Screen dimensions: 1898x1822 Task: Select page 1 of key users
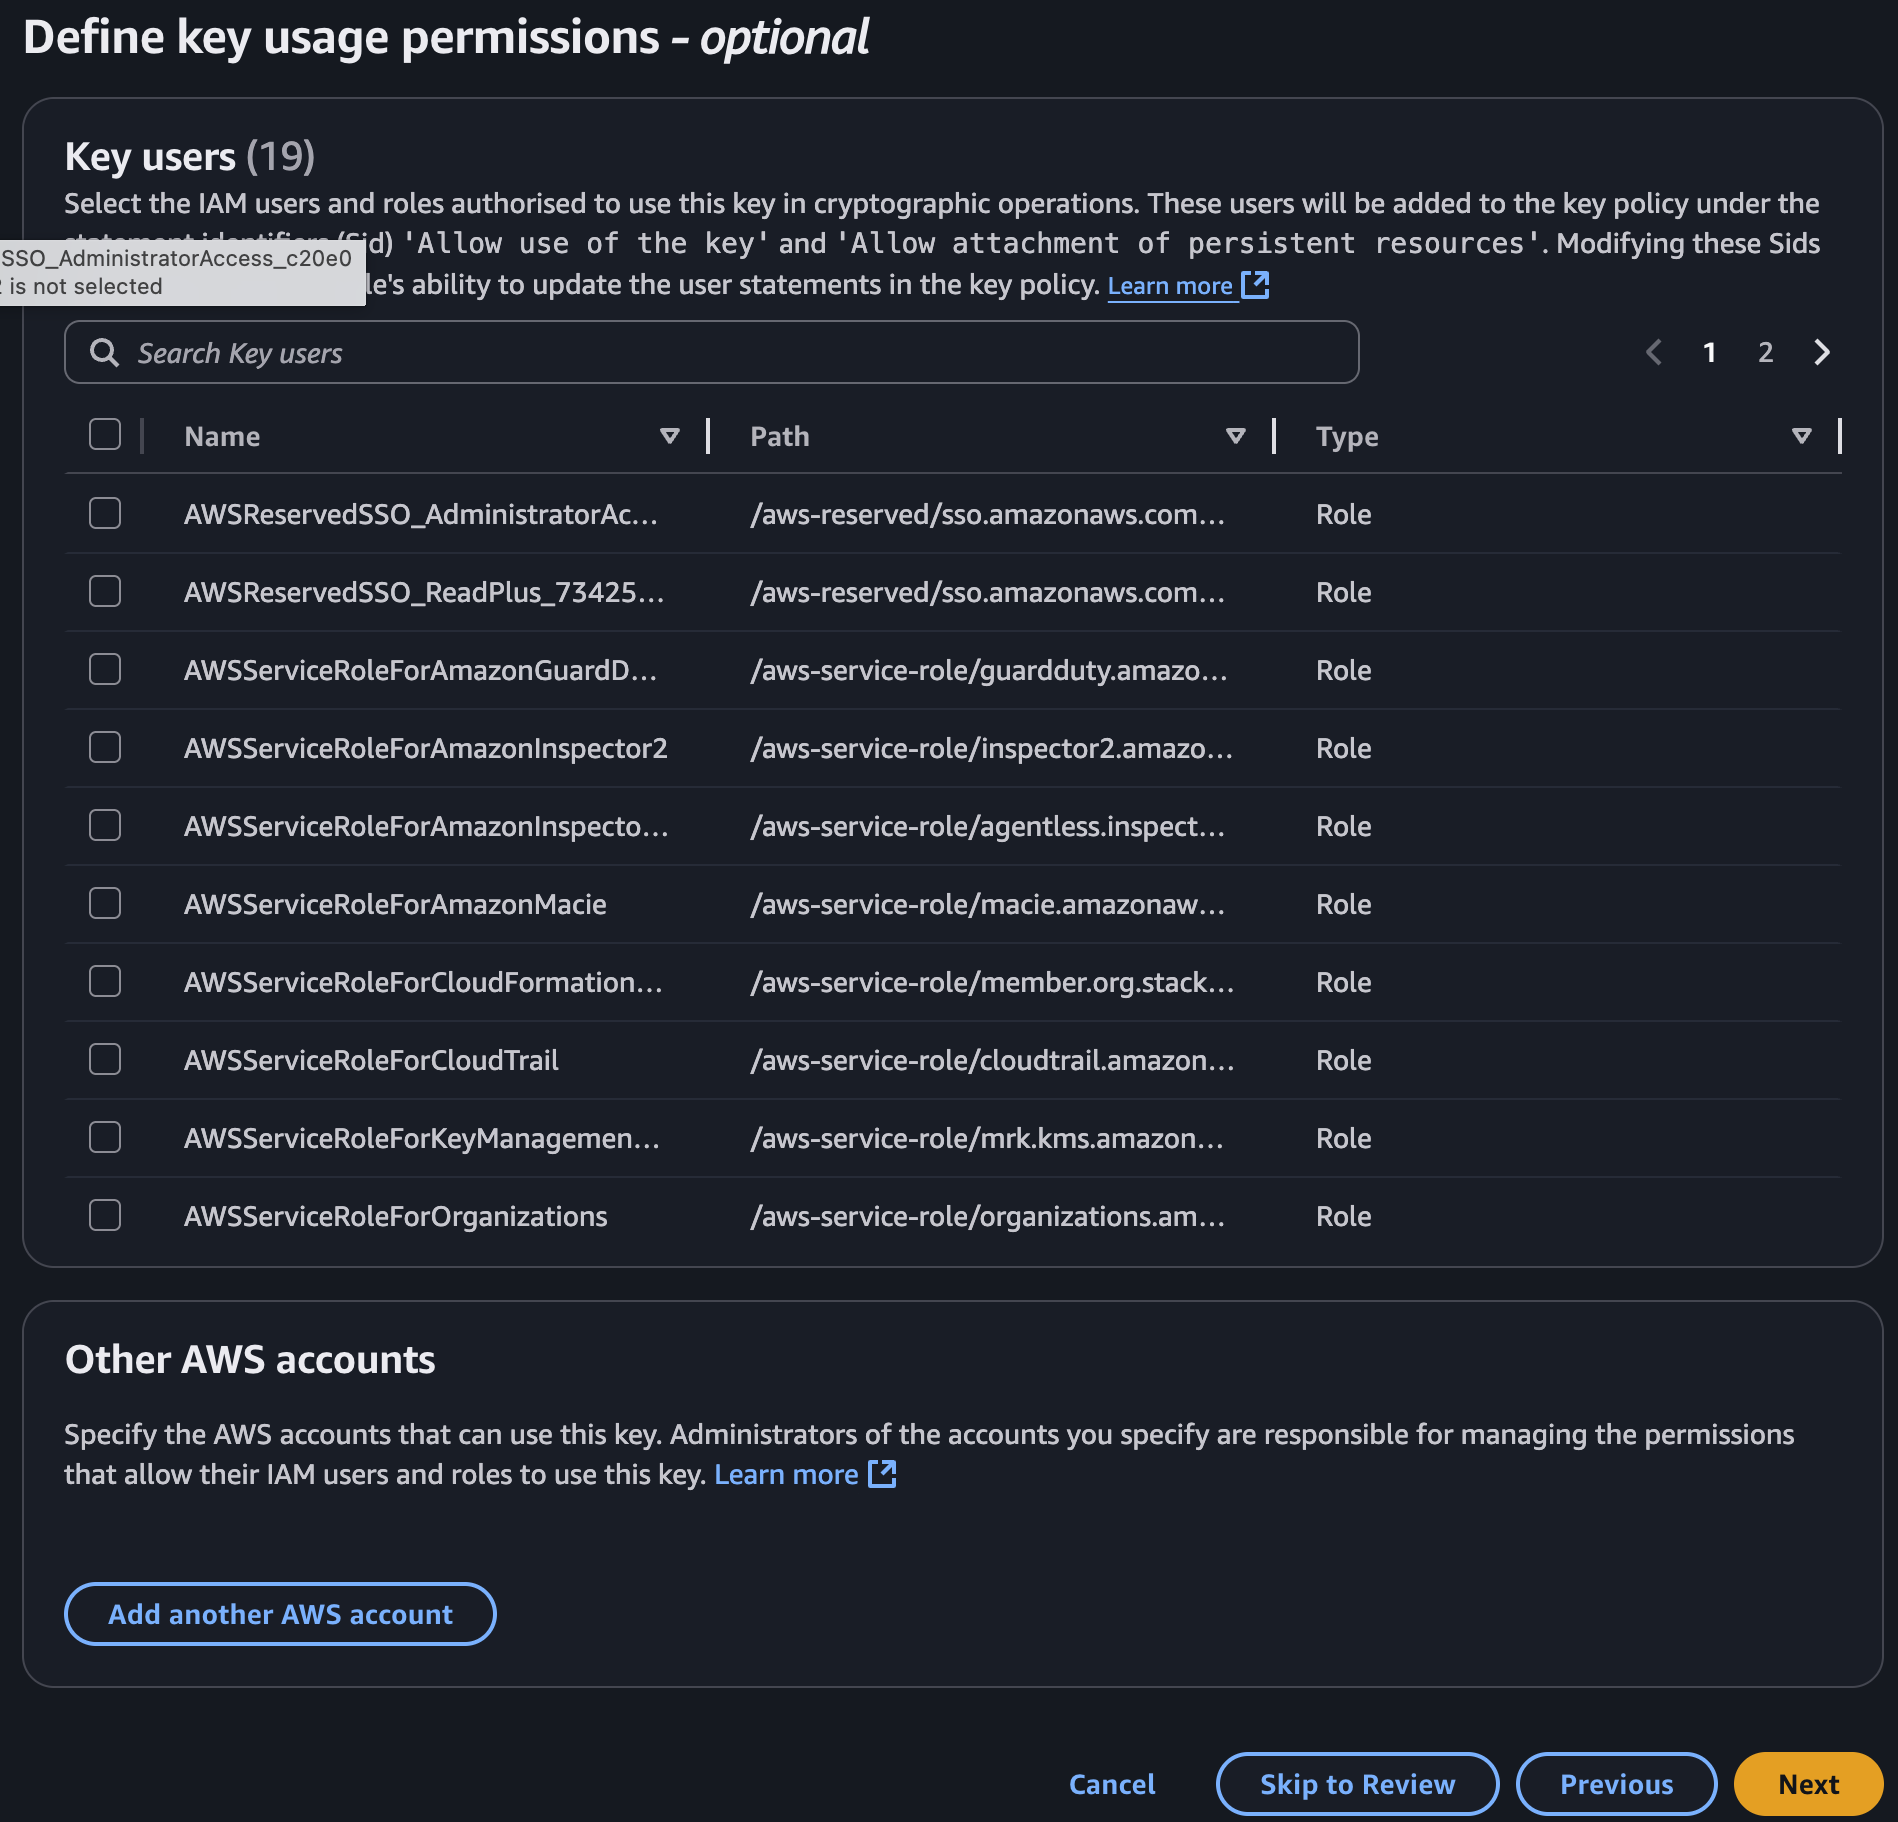pyautogui.click(x=1710, y=352)
